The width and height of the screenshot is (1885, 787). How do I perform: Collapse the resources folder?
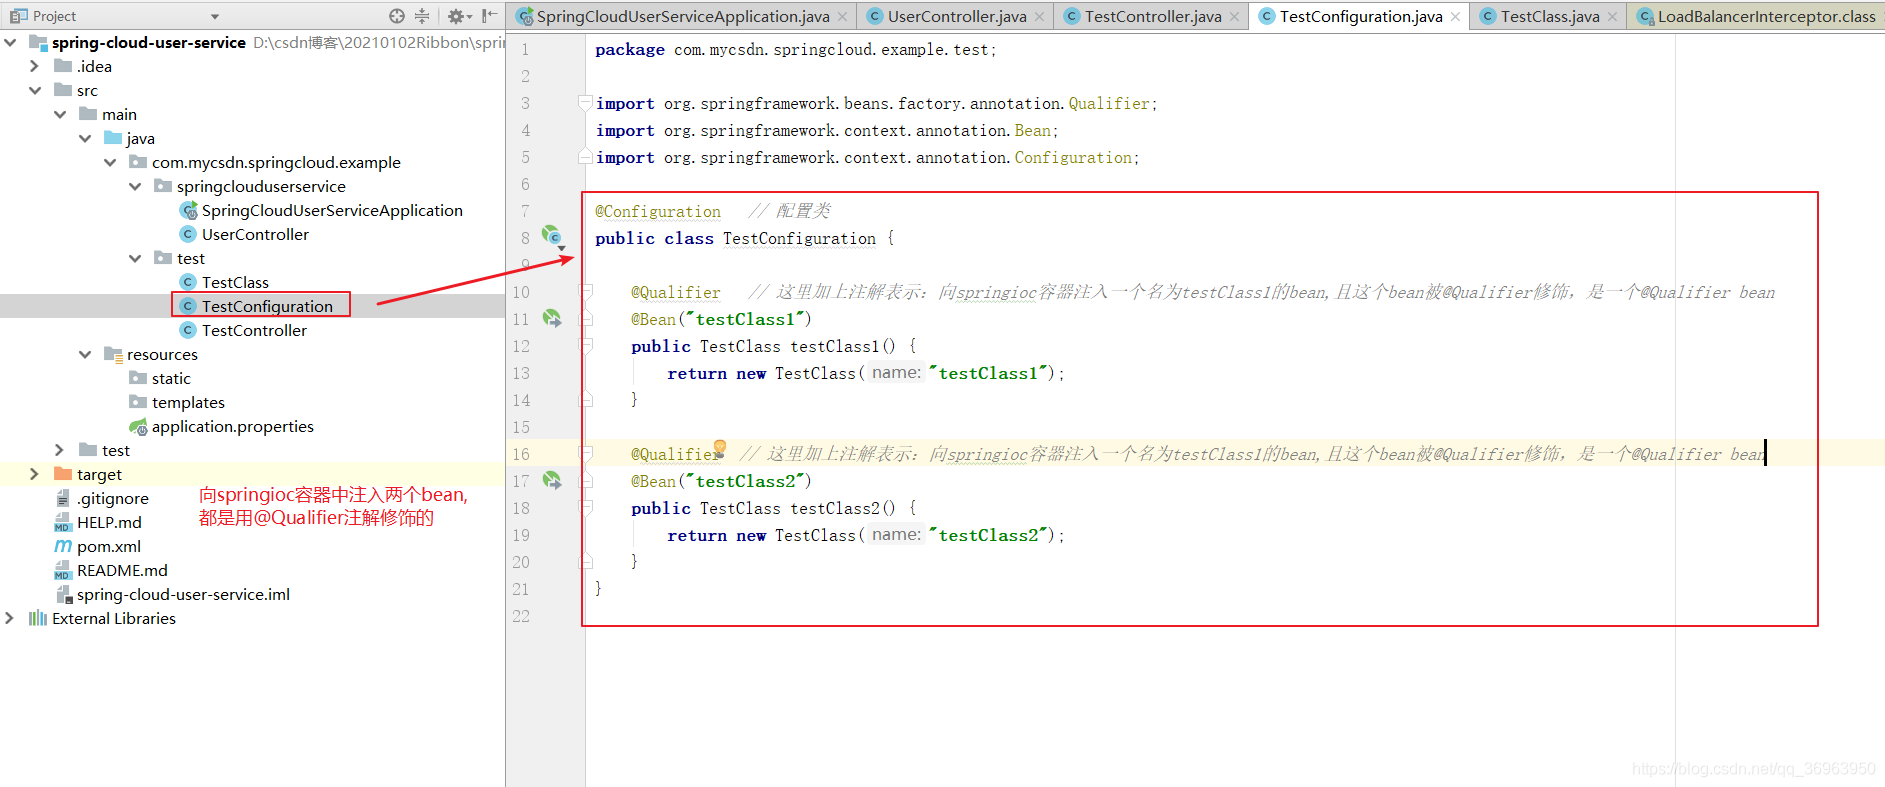[x=85, y=354]
